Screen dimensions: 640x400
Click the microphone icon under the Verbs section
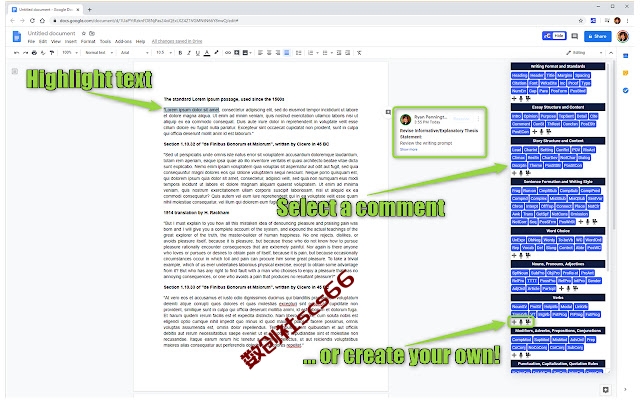(521, 322)
